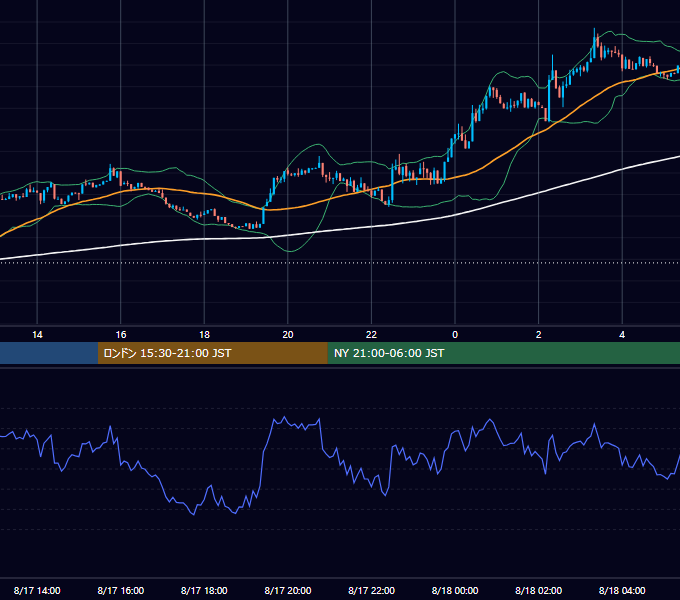Click the London 15:30-21:00 JST session band
Screen dimensions: 680x600
212,353
